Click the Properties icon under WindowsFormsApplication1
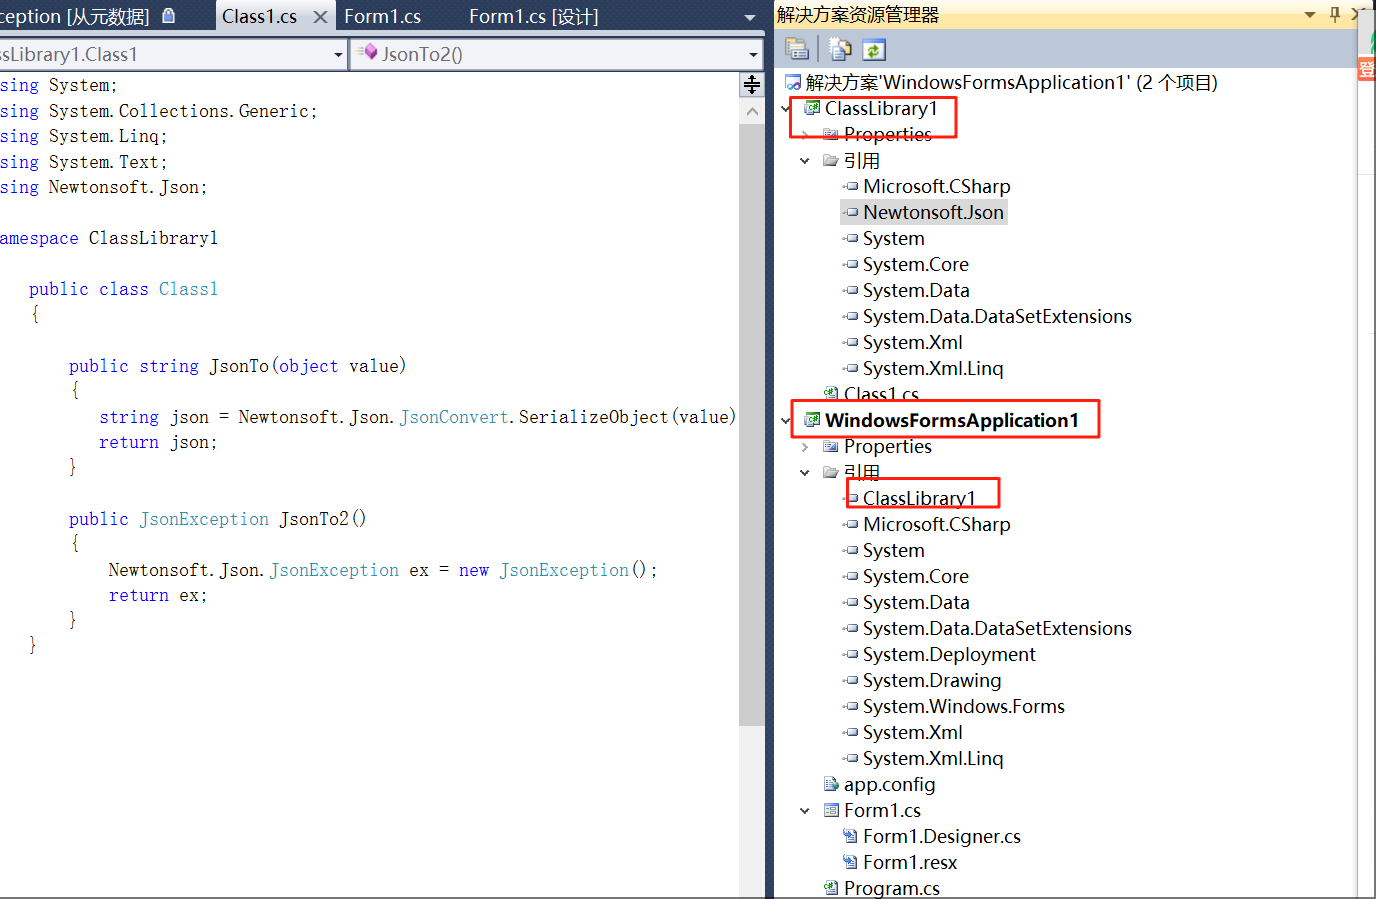 tap(831, 446)
